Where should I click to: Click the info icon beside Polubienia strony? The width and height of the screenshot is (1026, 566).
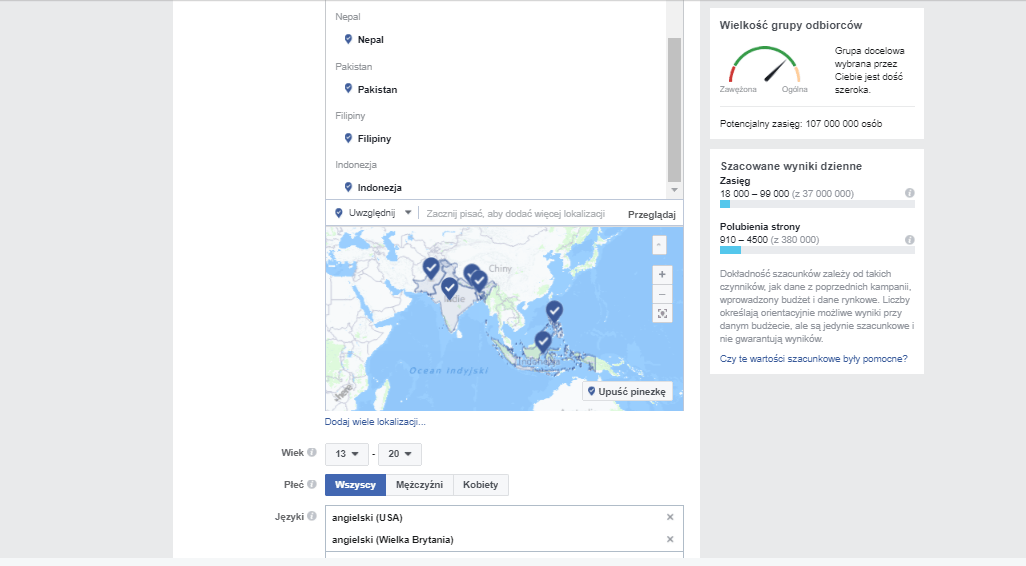pos(909,240)
